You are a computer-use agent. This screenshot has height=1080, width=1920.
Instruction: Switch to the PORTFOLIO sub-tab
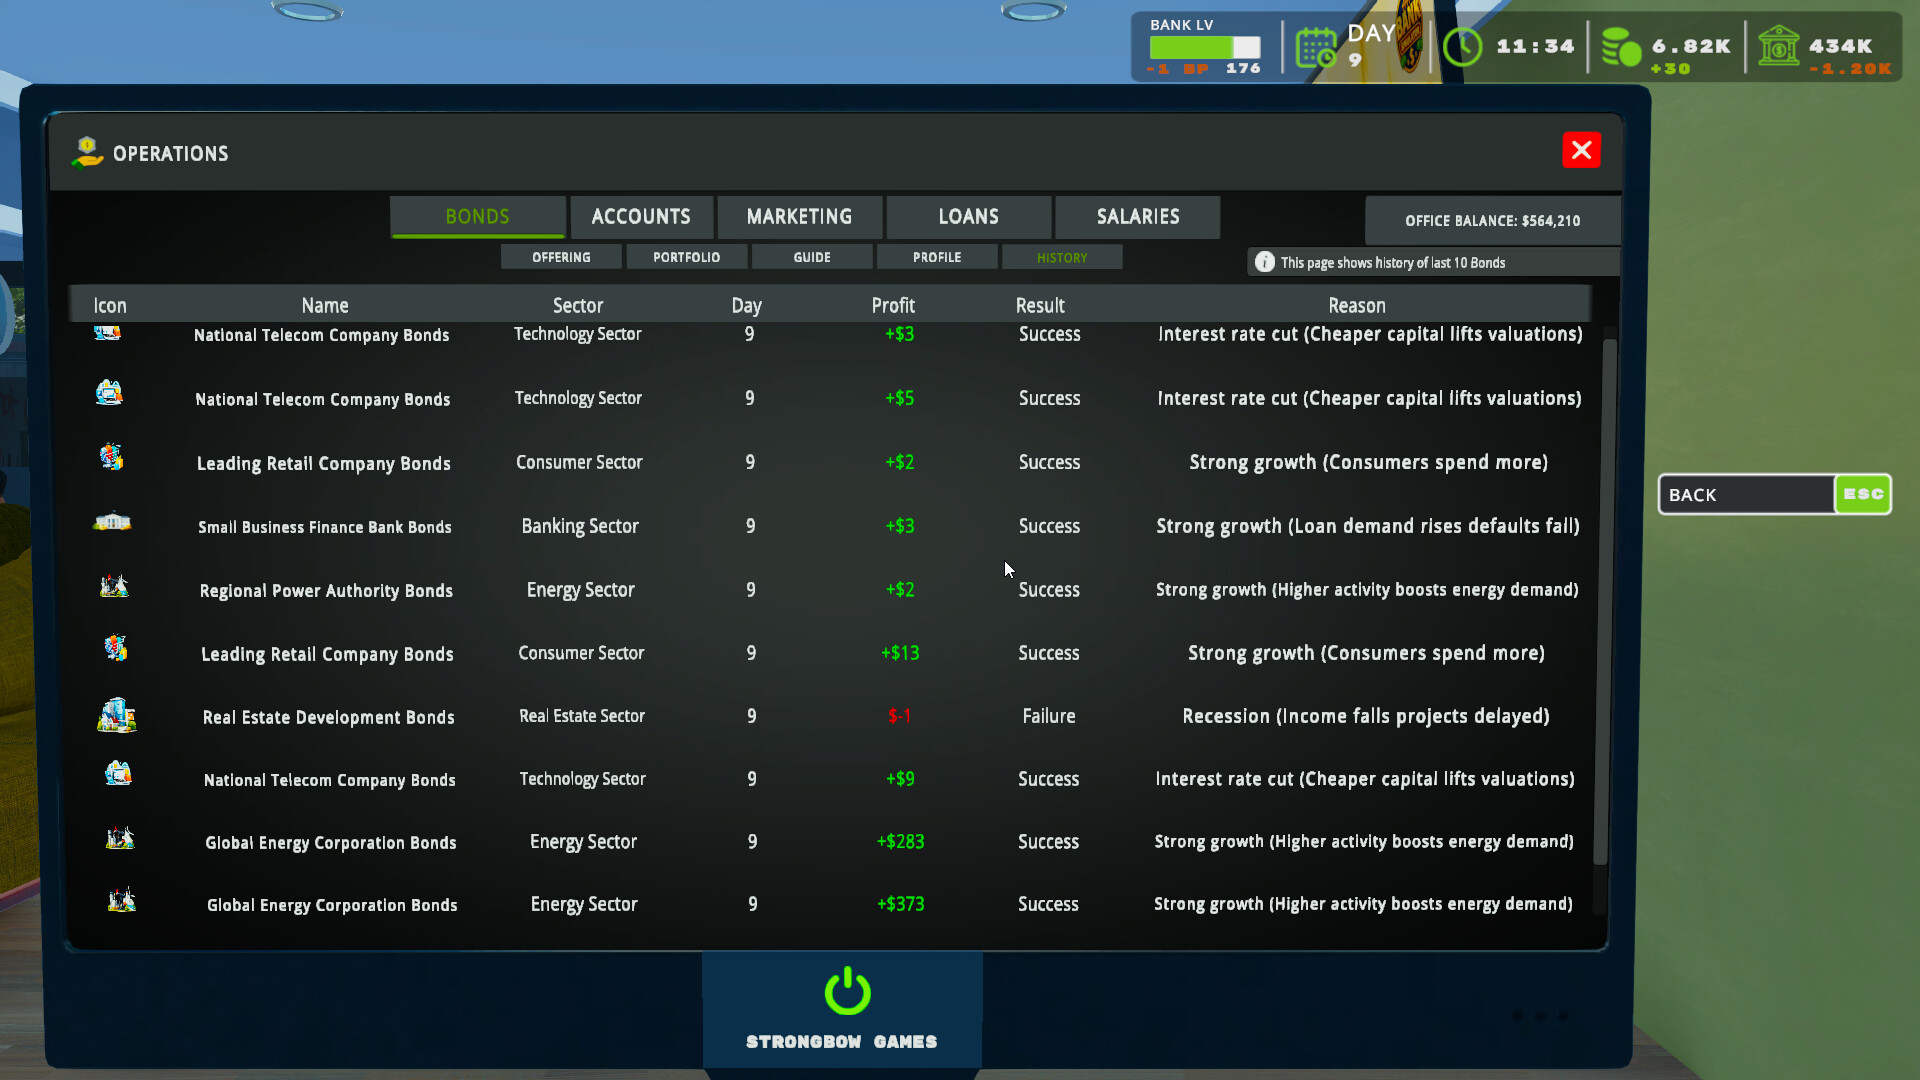pos(687,256)
